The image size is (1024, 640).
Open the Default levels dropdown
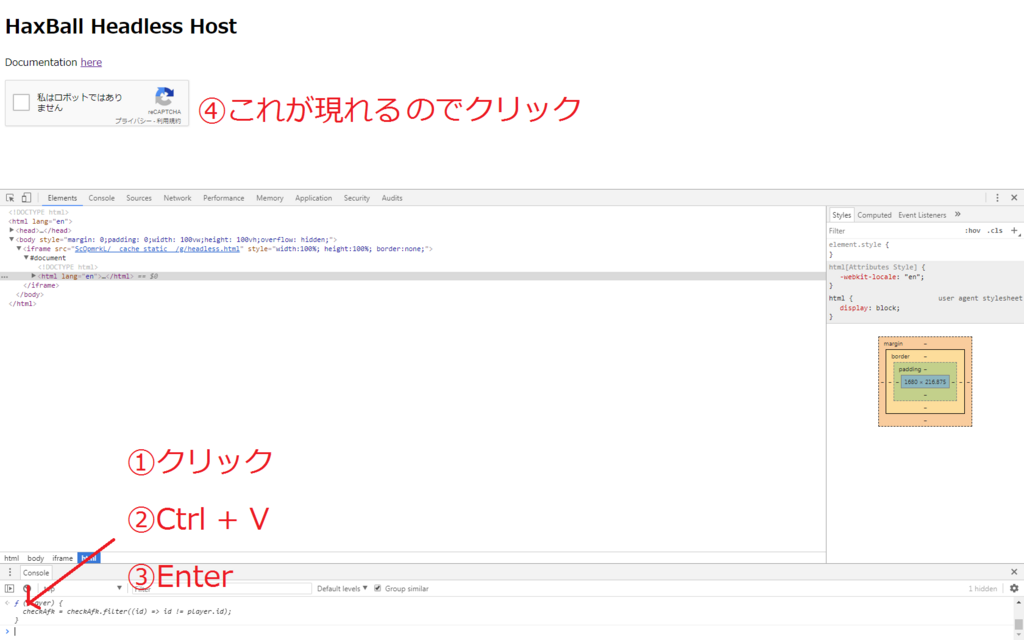click(342, 588)
